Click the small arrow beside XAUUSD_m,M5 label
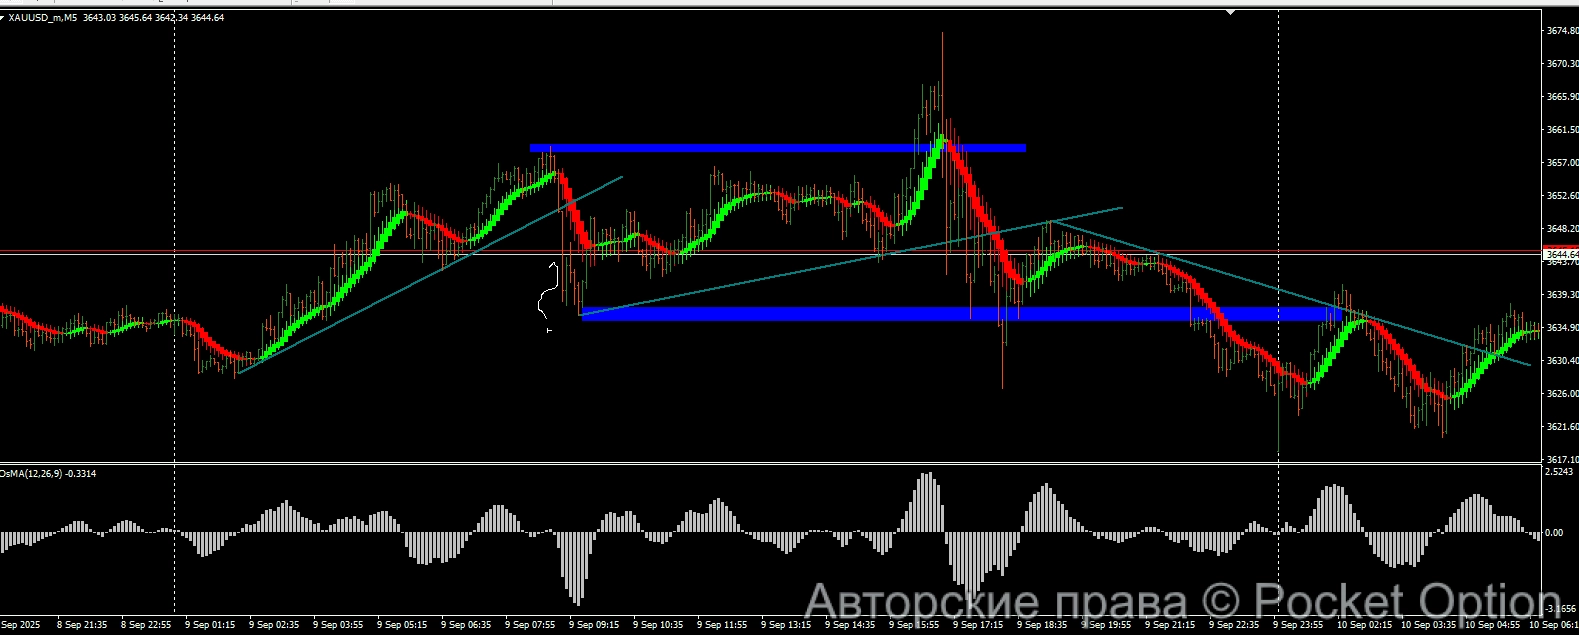 pos(4,18)
